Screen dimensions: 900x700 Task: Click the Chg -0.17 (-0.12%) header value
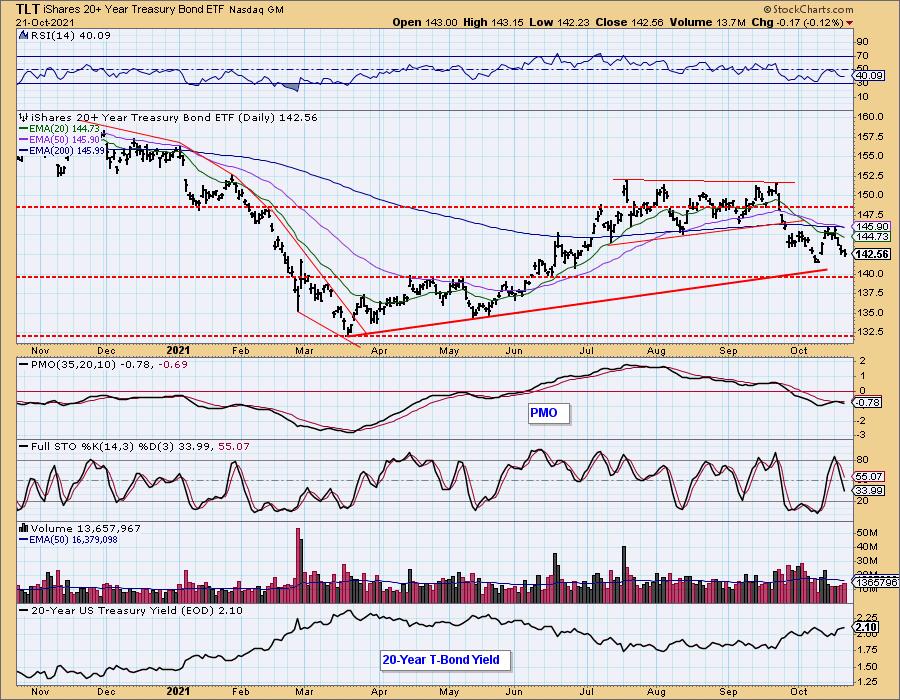coord(797,23)
